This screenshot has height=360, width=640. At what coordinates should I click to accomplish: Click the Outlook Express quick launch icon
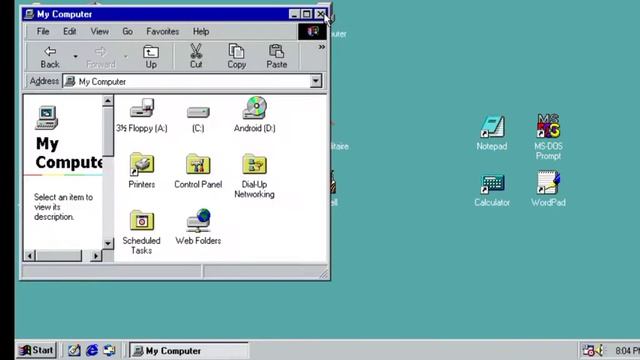109,350
